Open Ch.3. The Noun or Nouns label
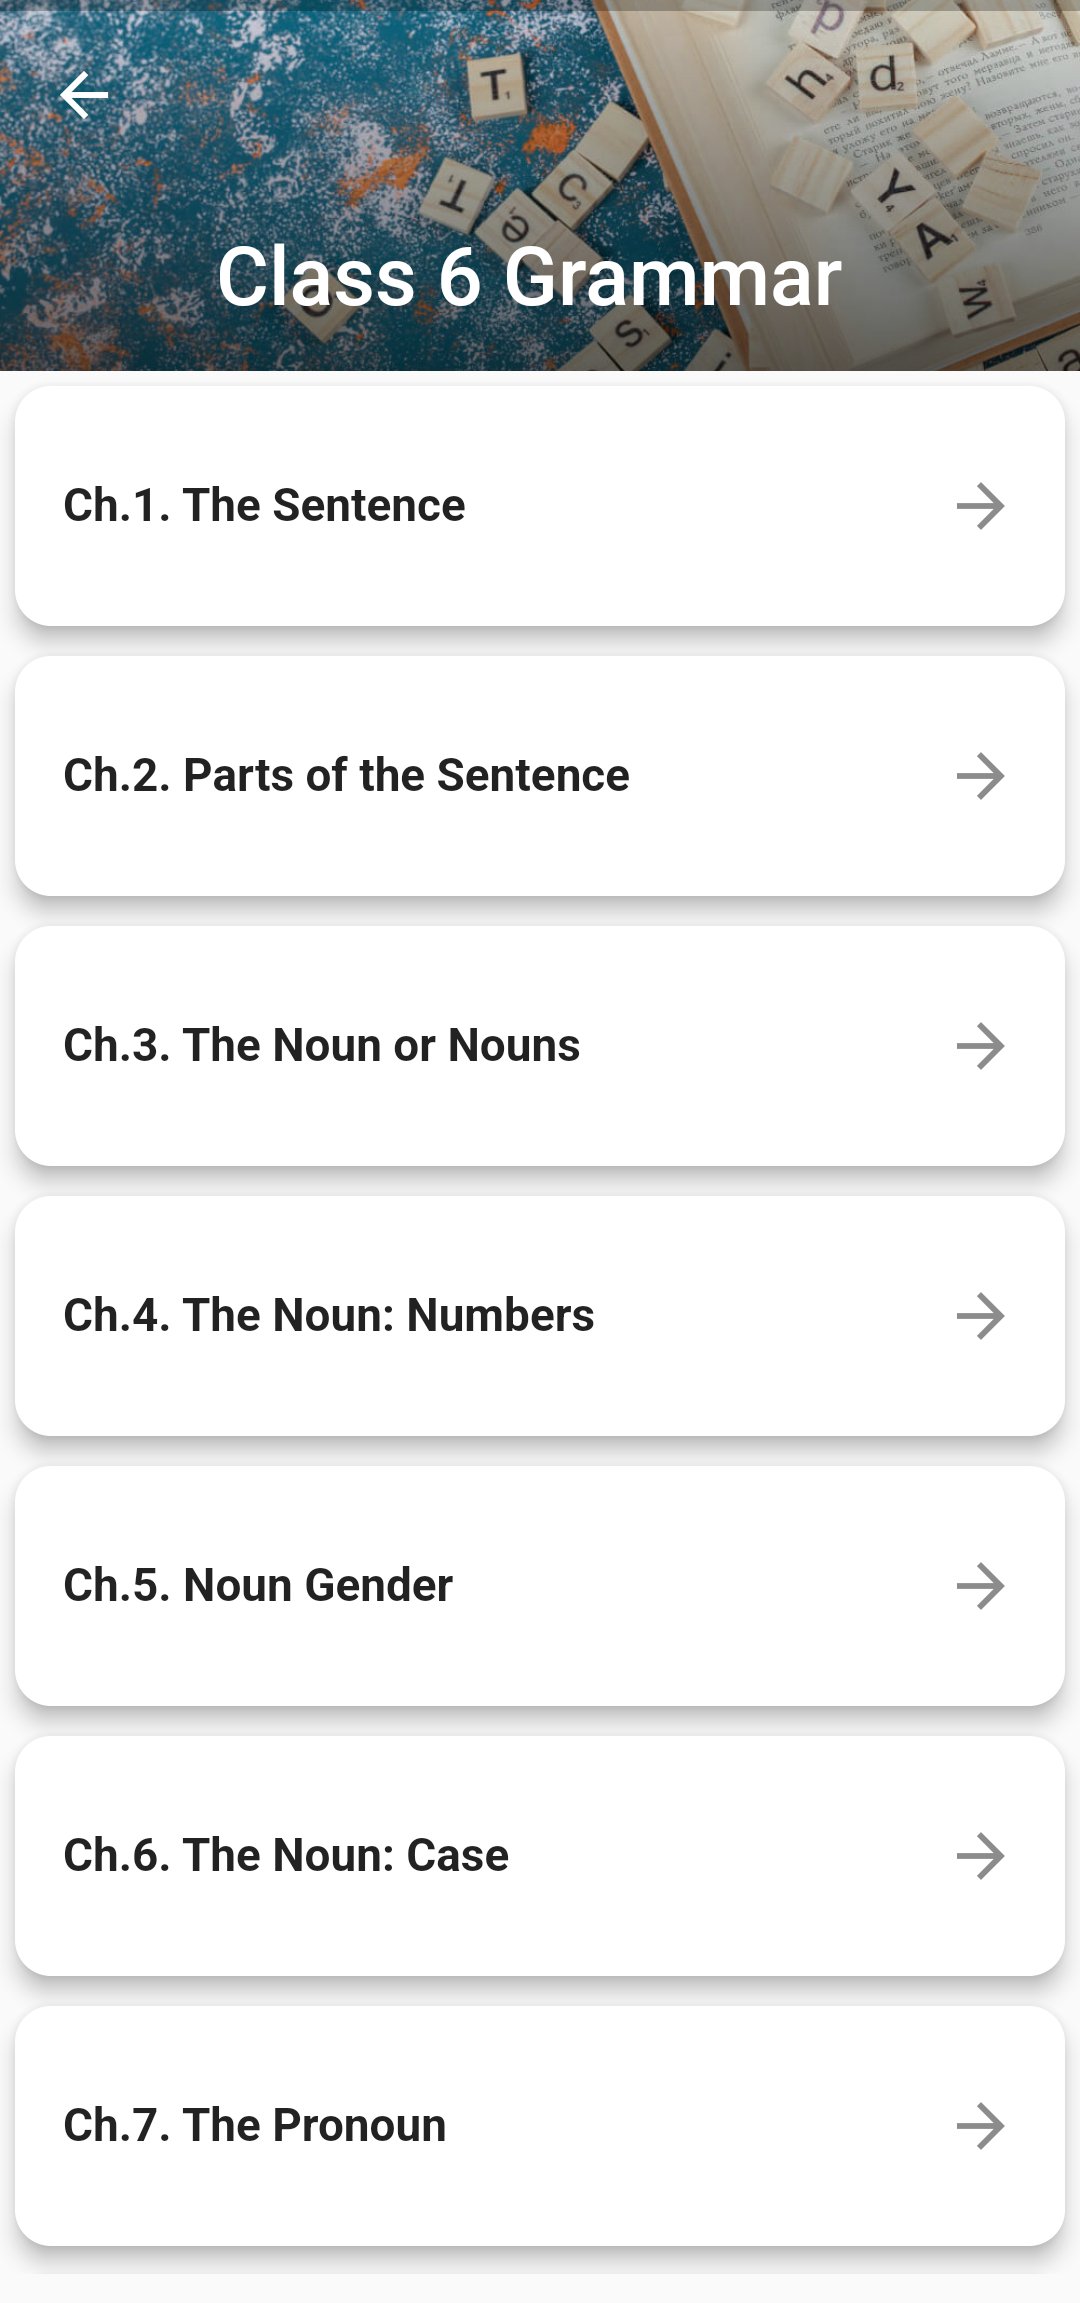1080x2303 pixels. coord(321,1046)
